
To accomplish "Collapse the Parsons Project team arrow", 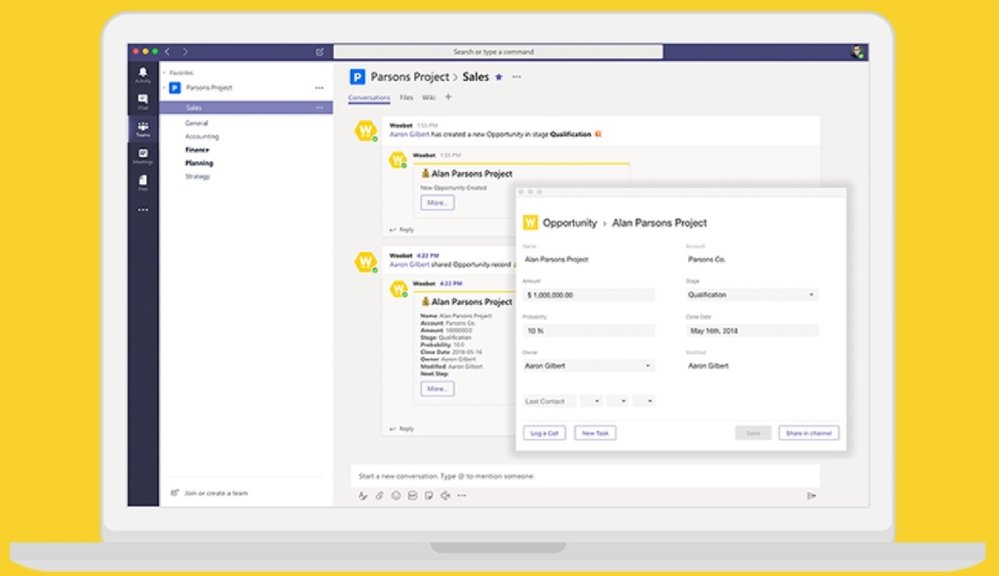I will pos(164,88).
